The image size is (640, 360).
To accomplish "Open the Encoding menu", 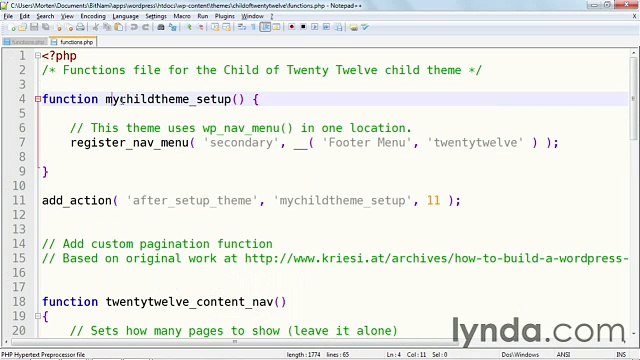I will pyautogui.click(x=93, y=16).
